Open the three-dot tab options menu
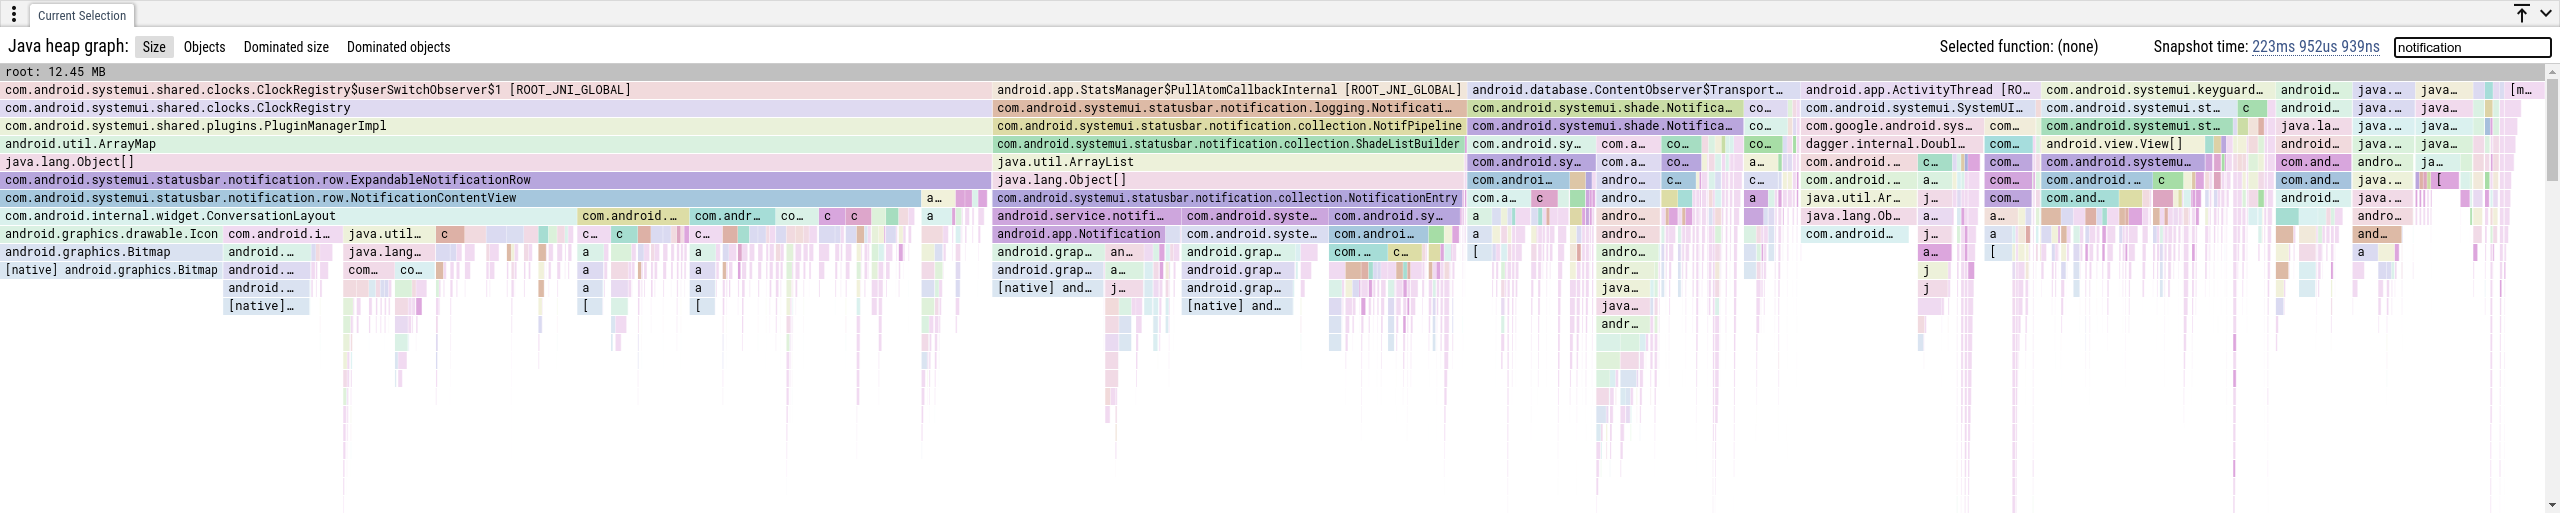Image resolution: width=2560 pixels, height=513 pixels. click(14, 14)
